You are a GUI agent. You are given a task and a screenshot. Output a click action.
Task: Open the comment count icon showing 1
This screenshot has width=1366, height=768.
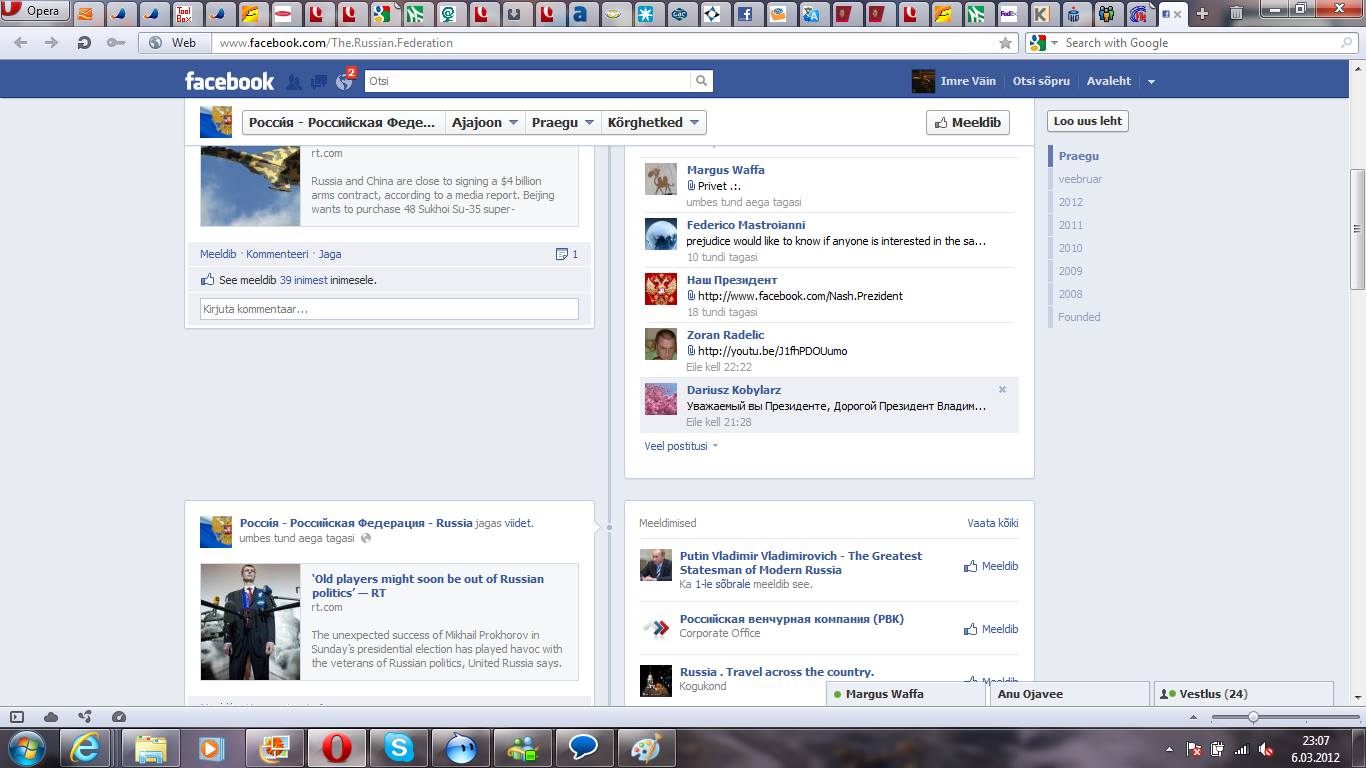pos(567,254)
